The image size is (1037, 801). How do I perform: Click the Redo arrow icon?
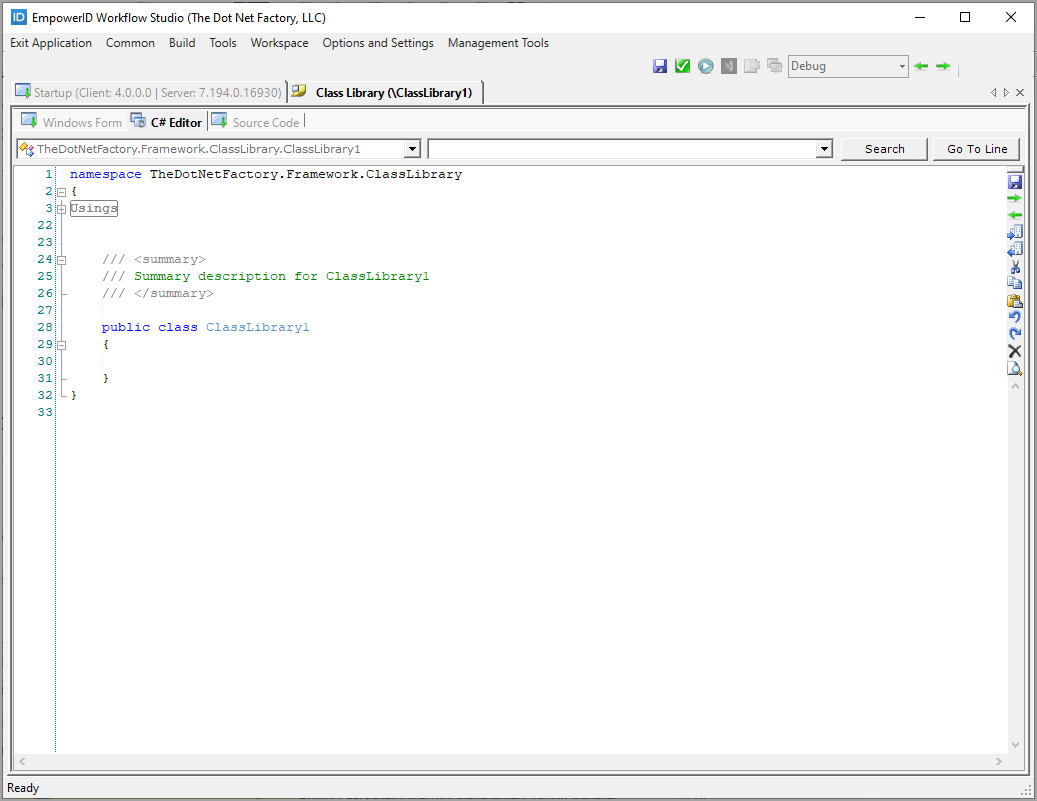pyautogui.click(x=1015, y=334)
